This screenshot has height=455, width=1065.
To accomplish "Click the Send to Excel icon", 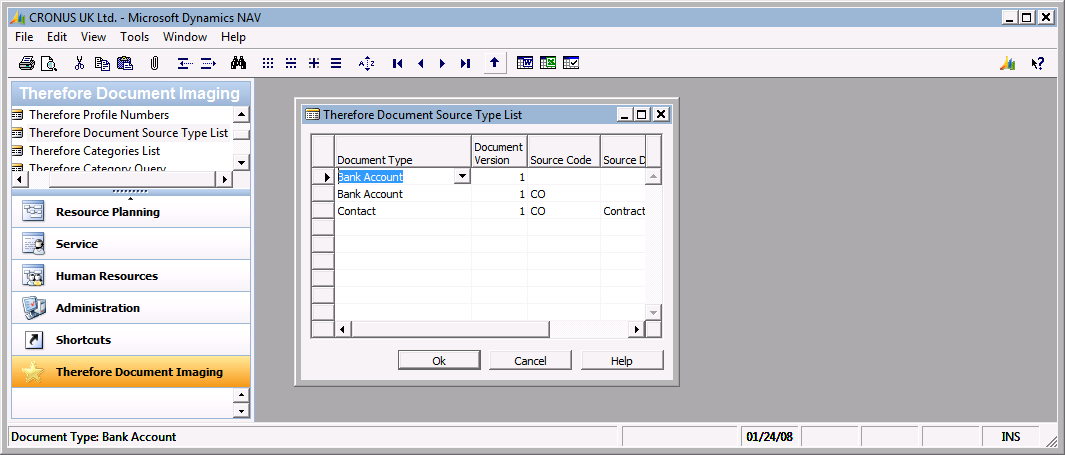I will coord(547,63).
